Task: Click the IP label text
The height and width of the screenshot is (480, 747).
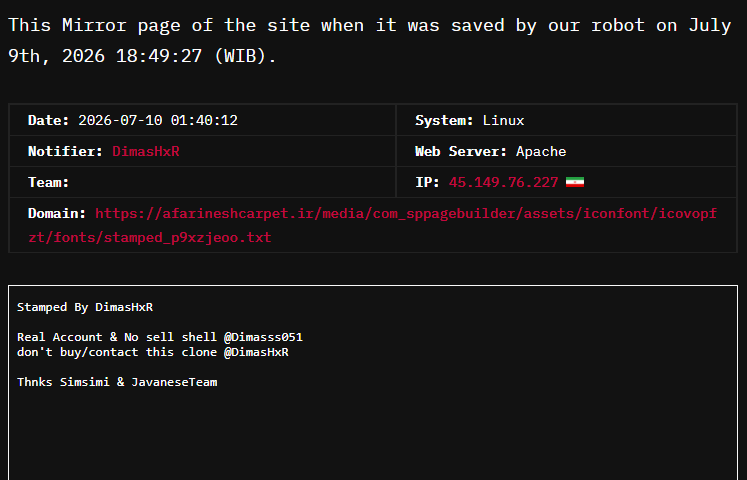Action: click(x=427, y=182)
